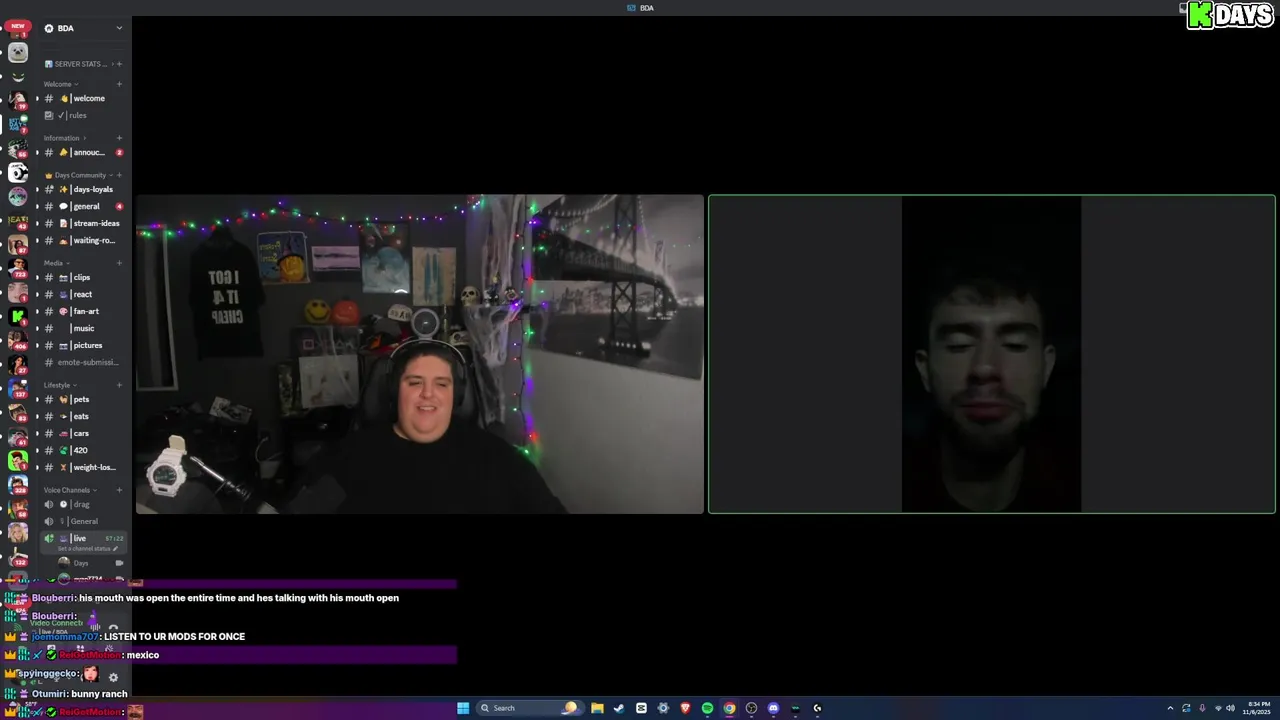Collapse the Lifestyle category

pyautogui.click(x=60, y=385)
